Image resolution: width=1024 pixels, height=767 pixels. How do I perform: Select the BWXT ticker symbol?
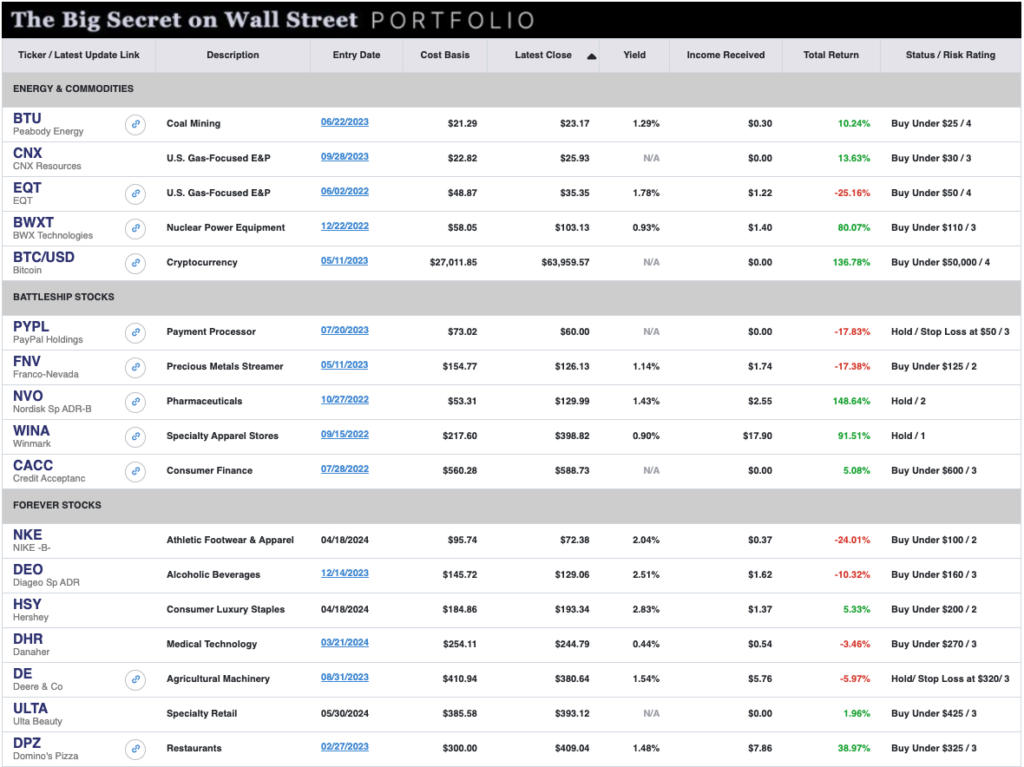(x=33, y=222)
